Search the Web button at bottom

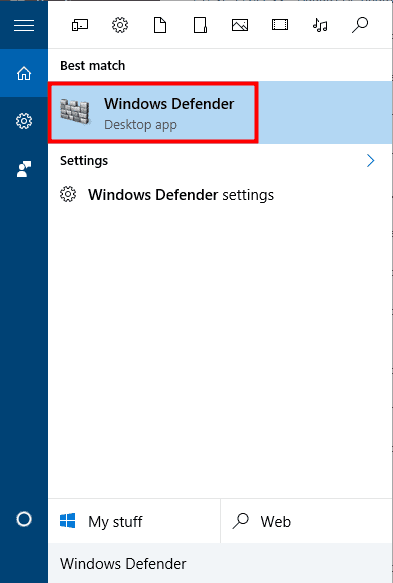(x=306, y=521)
